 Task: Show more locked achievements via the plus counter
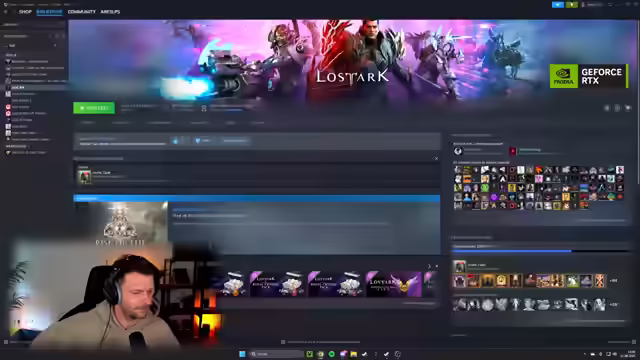[x=613, y=304]
